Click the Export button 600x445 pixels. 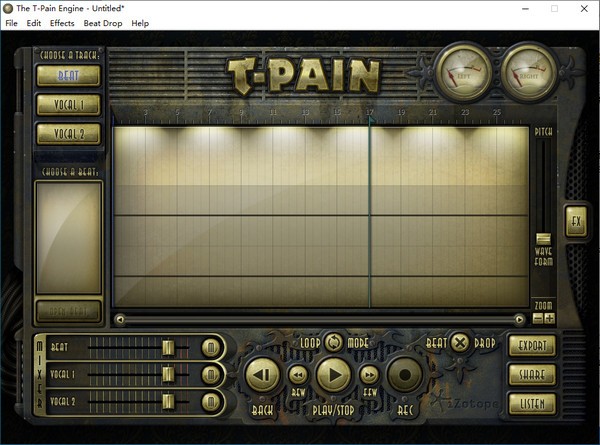point(531,346)
